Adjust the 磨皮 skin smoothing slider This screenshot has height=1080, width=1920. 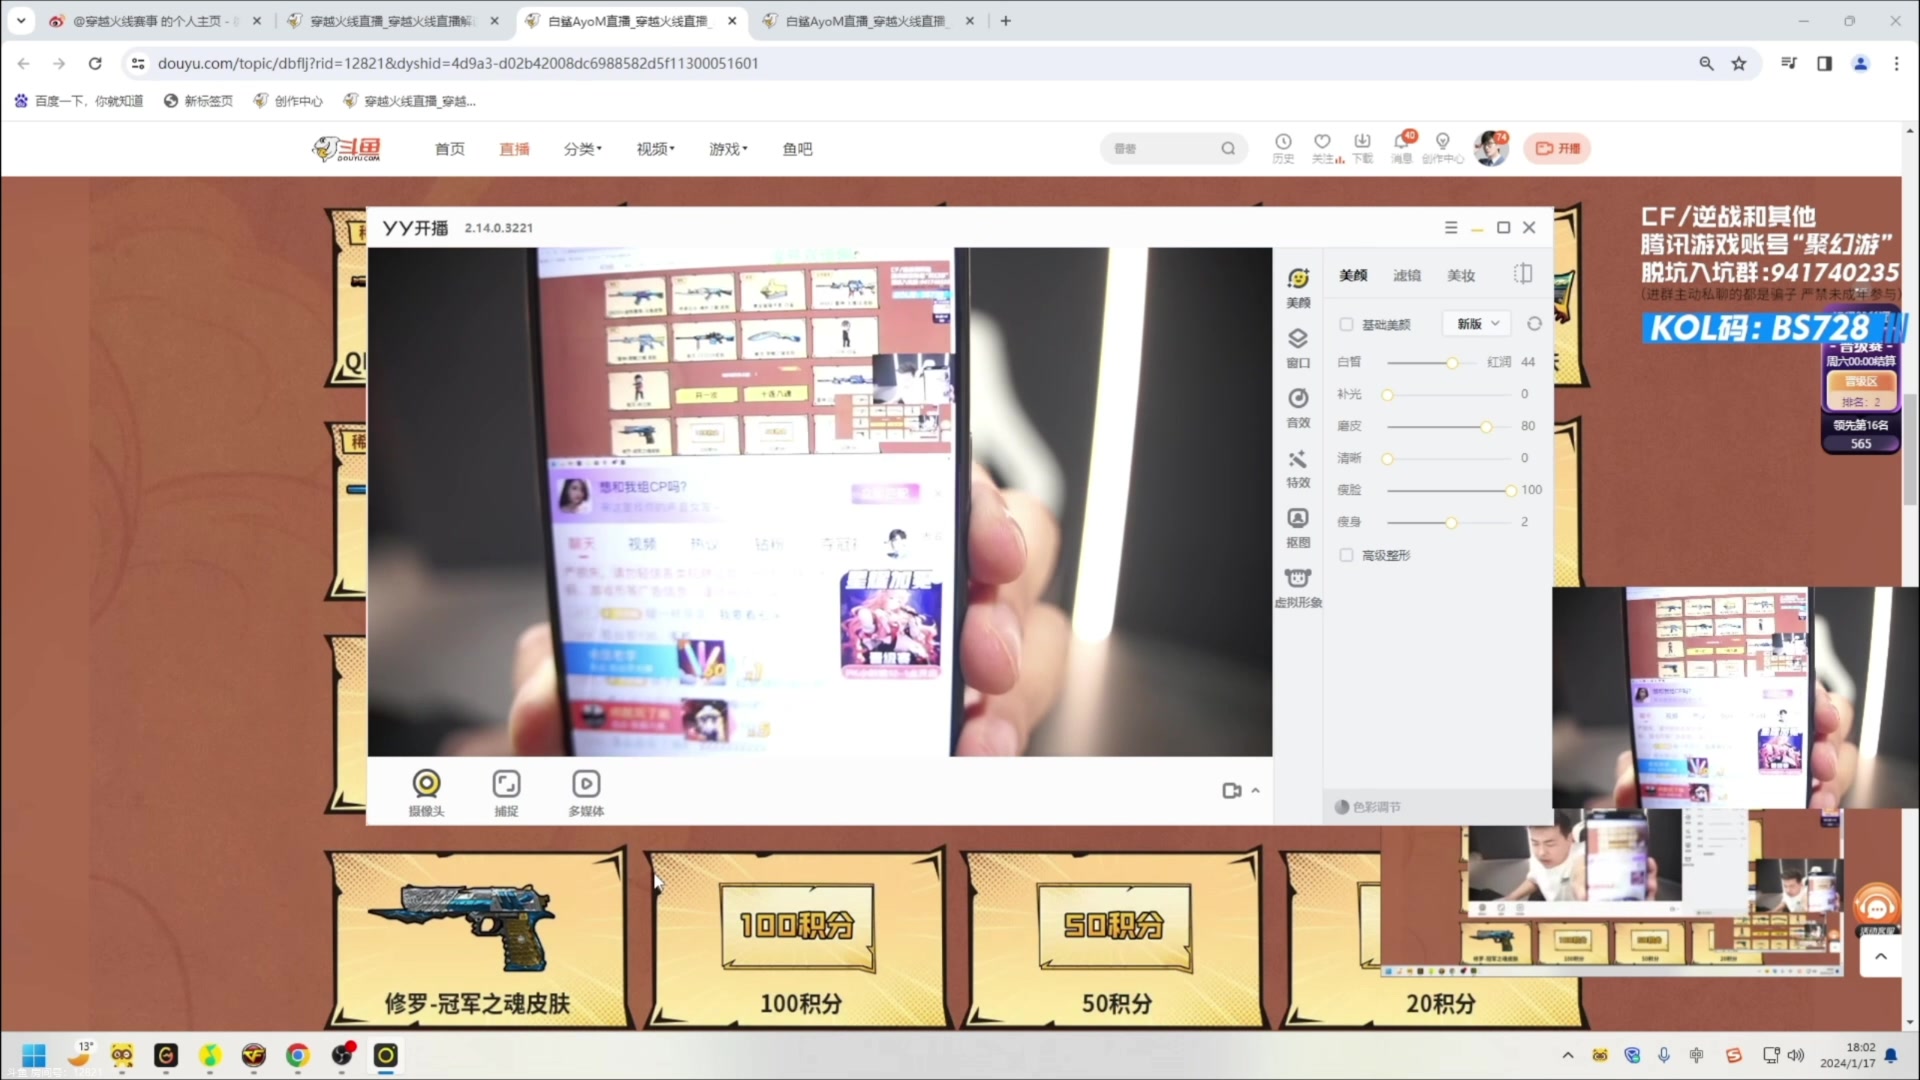1451,426
